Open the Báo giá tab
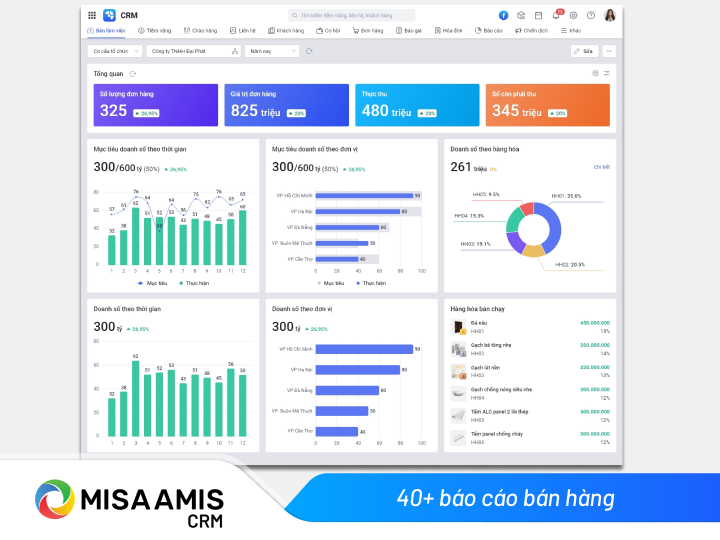720x540 pixels. (x=409, y=31)
